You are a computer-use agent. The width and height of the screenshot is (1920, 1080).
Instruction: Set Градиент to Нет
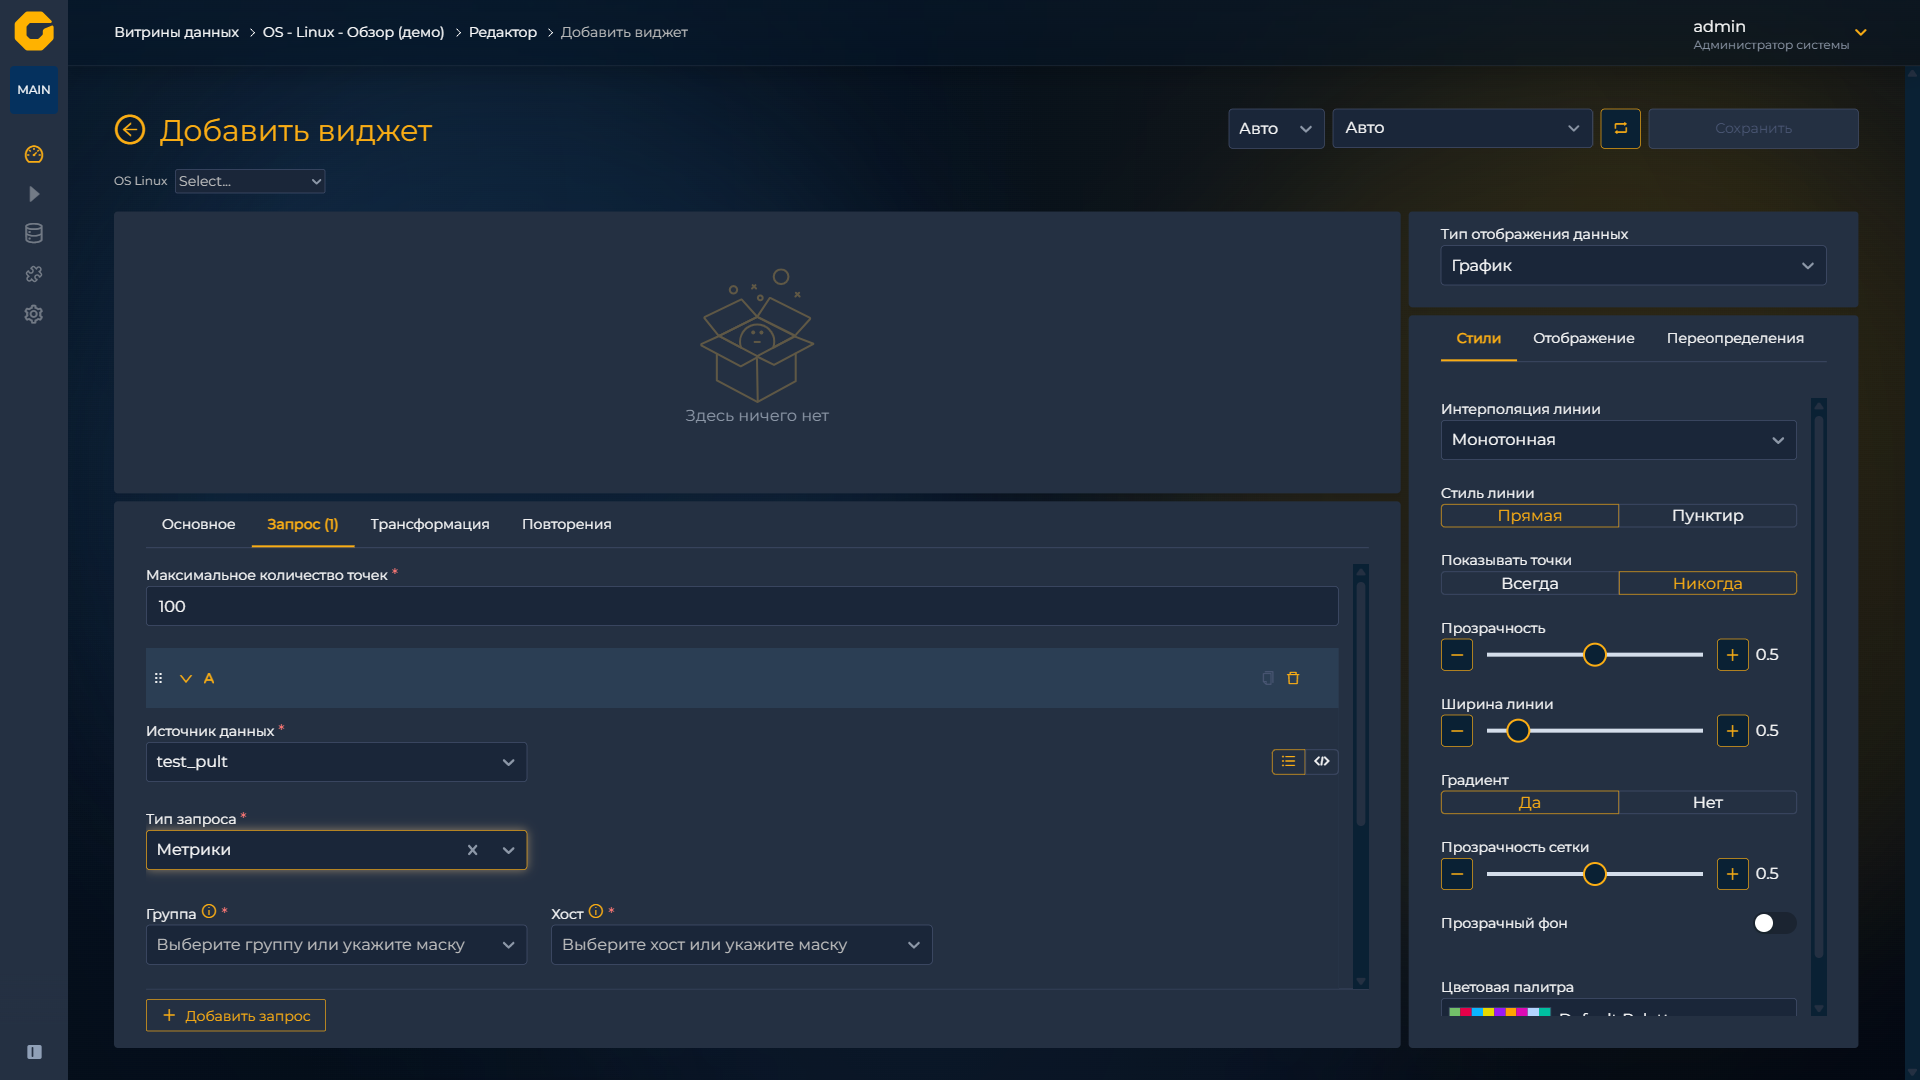(1708, 803)
